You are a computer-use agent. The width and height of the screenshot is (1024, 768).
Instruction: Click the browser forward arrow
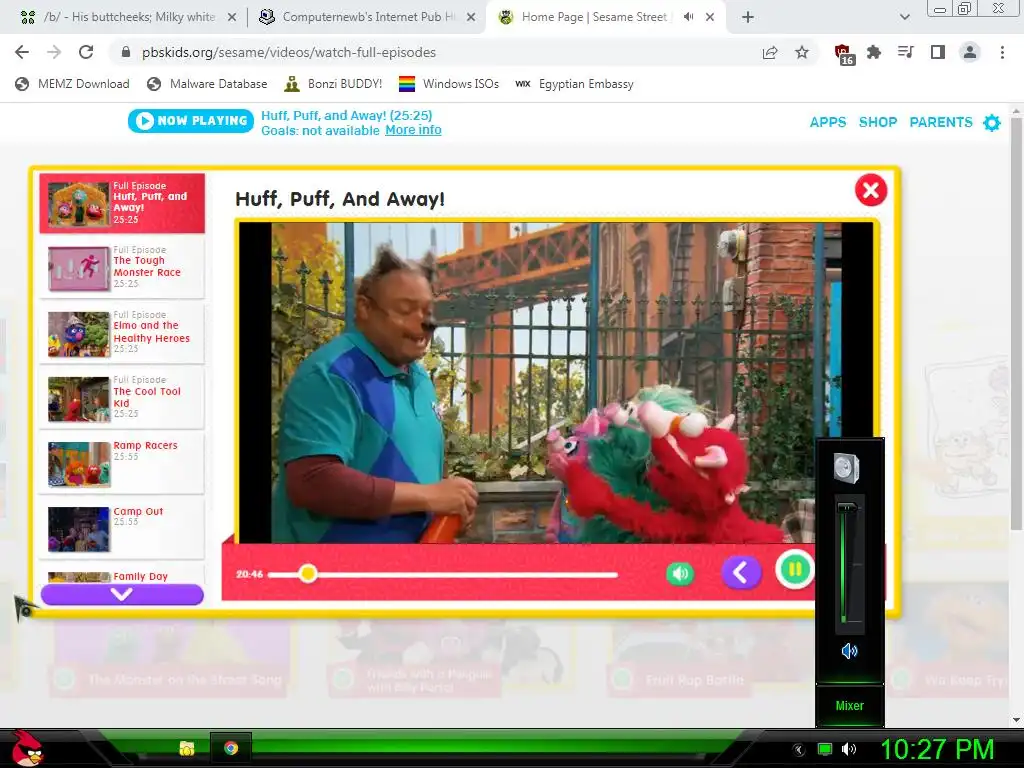pyautogui.click(x=54, y=52)
